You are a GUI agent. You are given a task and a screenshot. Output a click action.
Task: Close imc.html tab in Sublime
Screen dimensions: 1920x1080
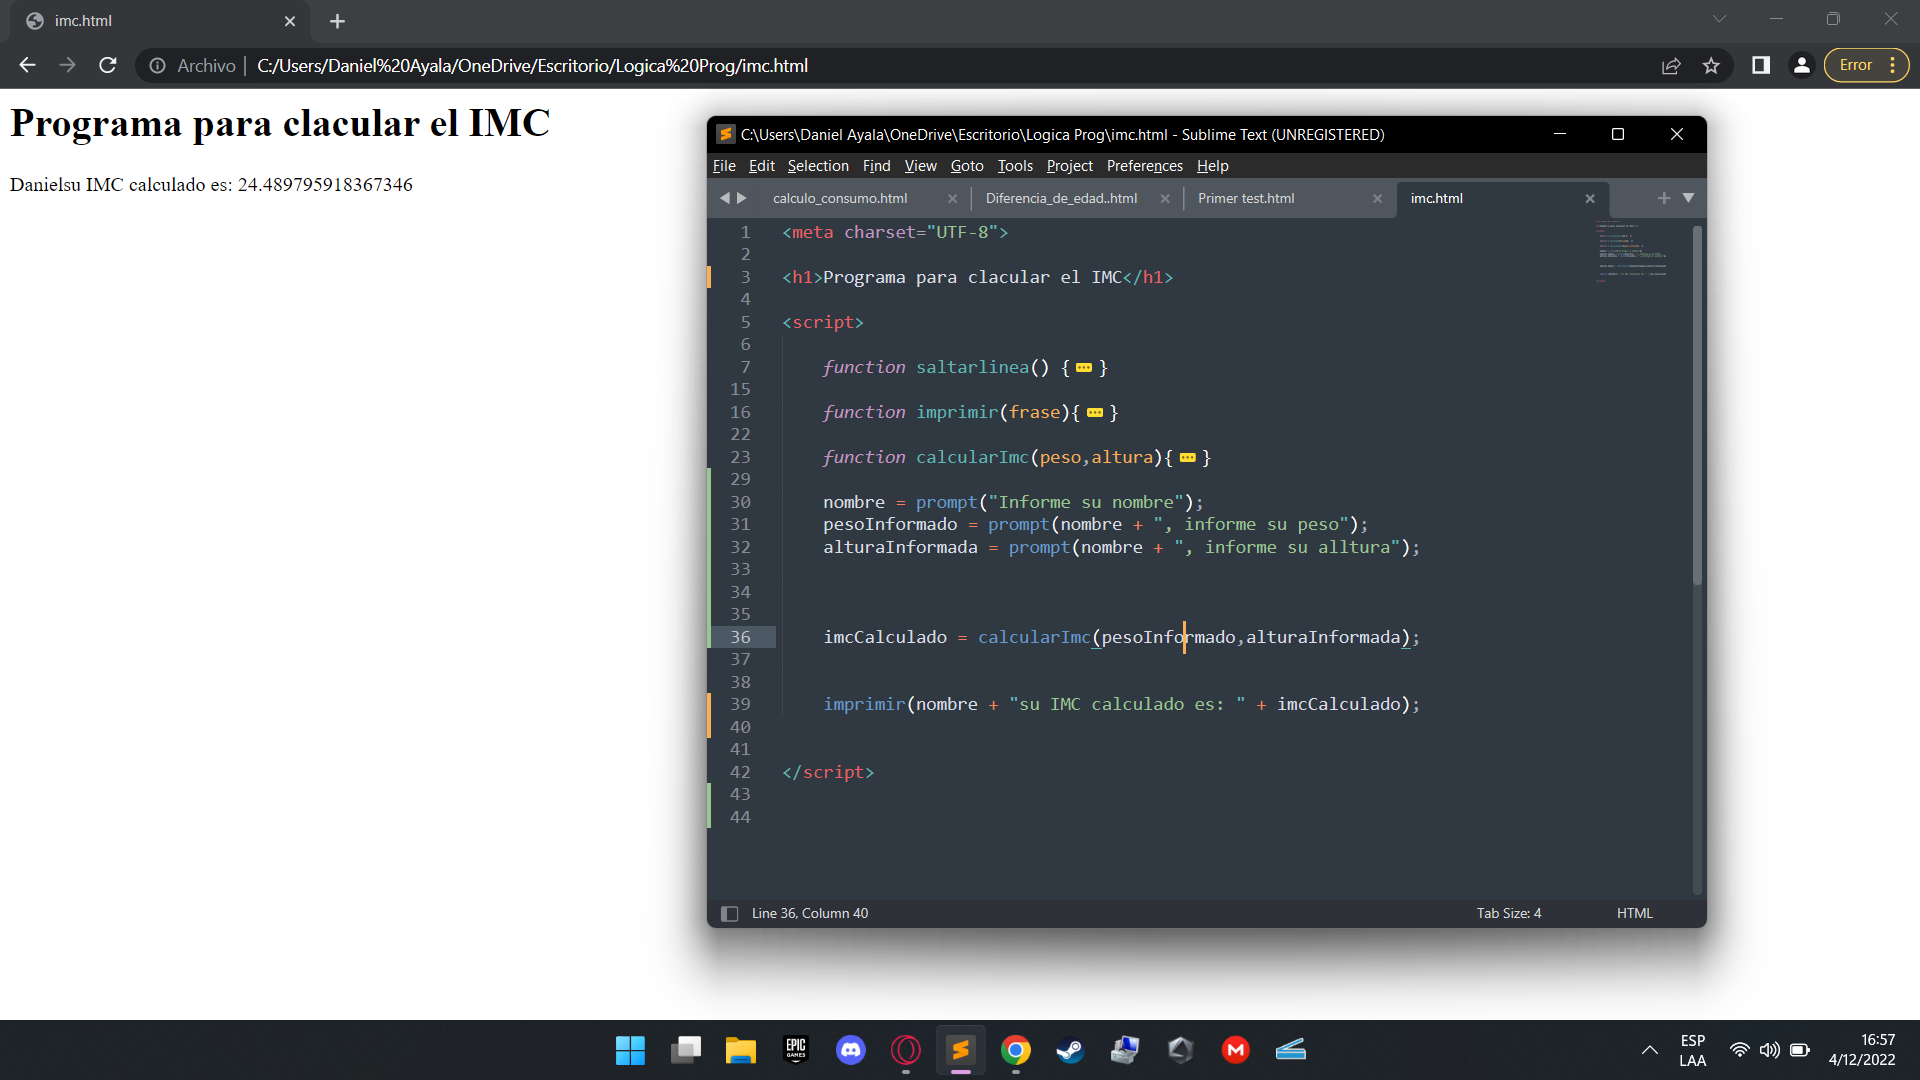(x=1590, y=199)
